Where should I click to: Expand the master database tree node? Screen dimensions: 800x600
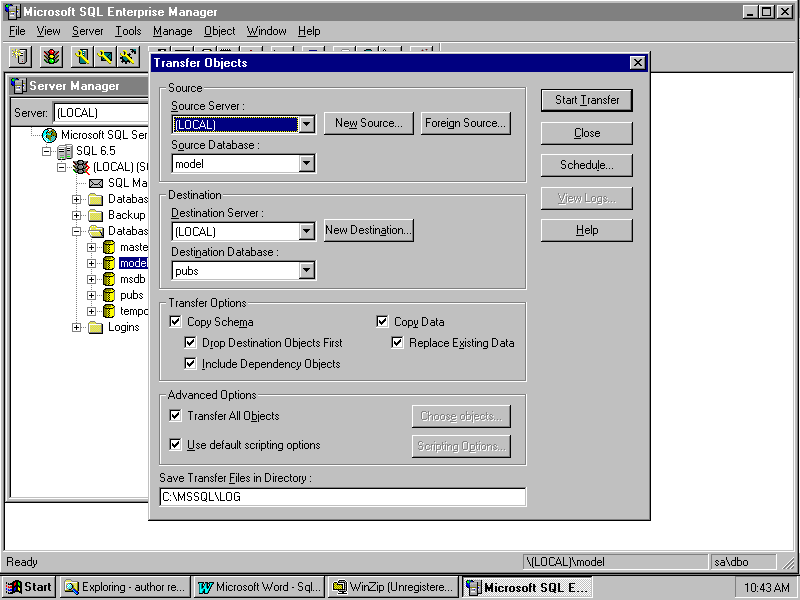coord(92,247)
